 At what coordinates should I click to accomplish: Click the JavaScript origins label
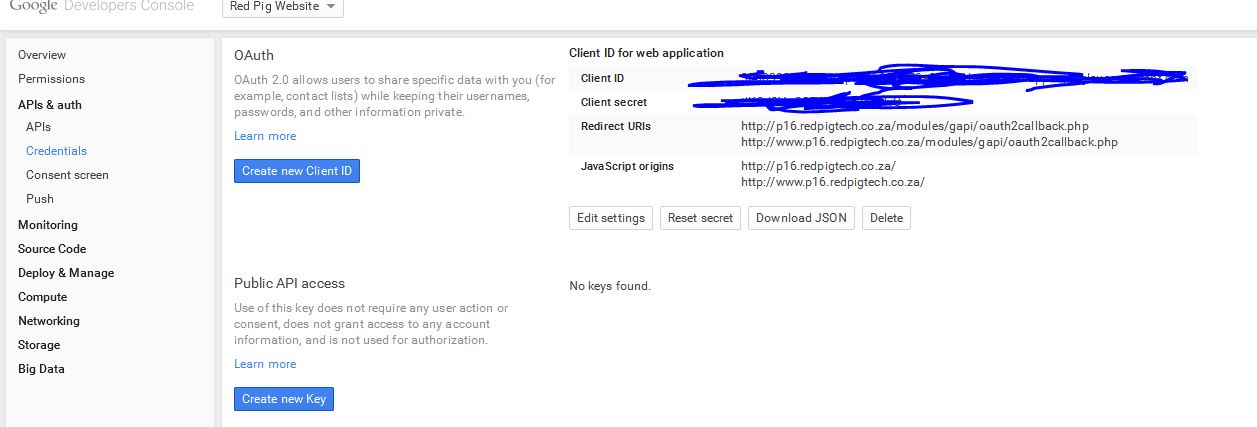pos(627,166)
